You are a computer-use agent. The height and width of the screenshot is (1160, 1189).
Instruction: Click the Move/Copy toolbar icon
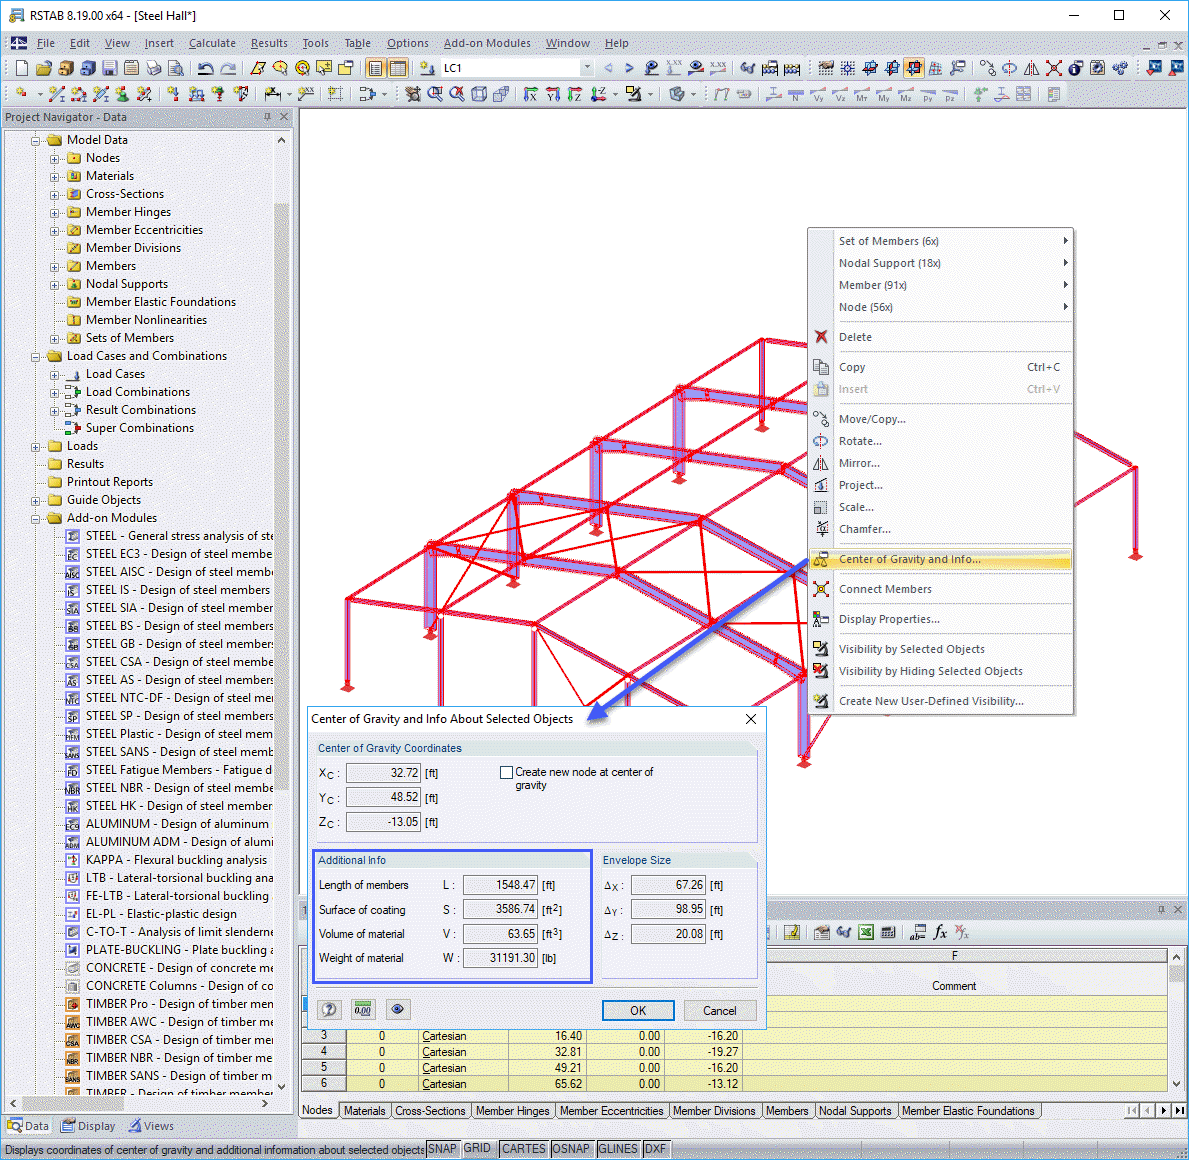tap(987, 68)
